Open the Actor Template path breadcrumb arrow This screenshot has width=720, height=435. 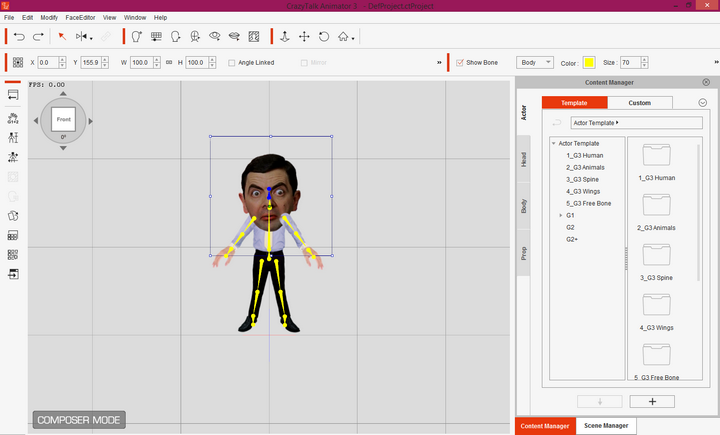click(617, 123)
